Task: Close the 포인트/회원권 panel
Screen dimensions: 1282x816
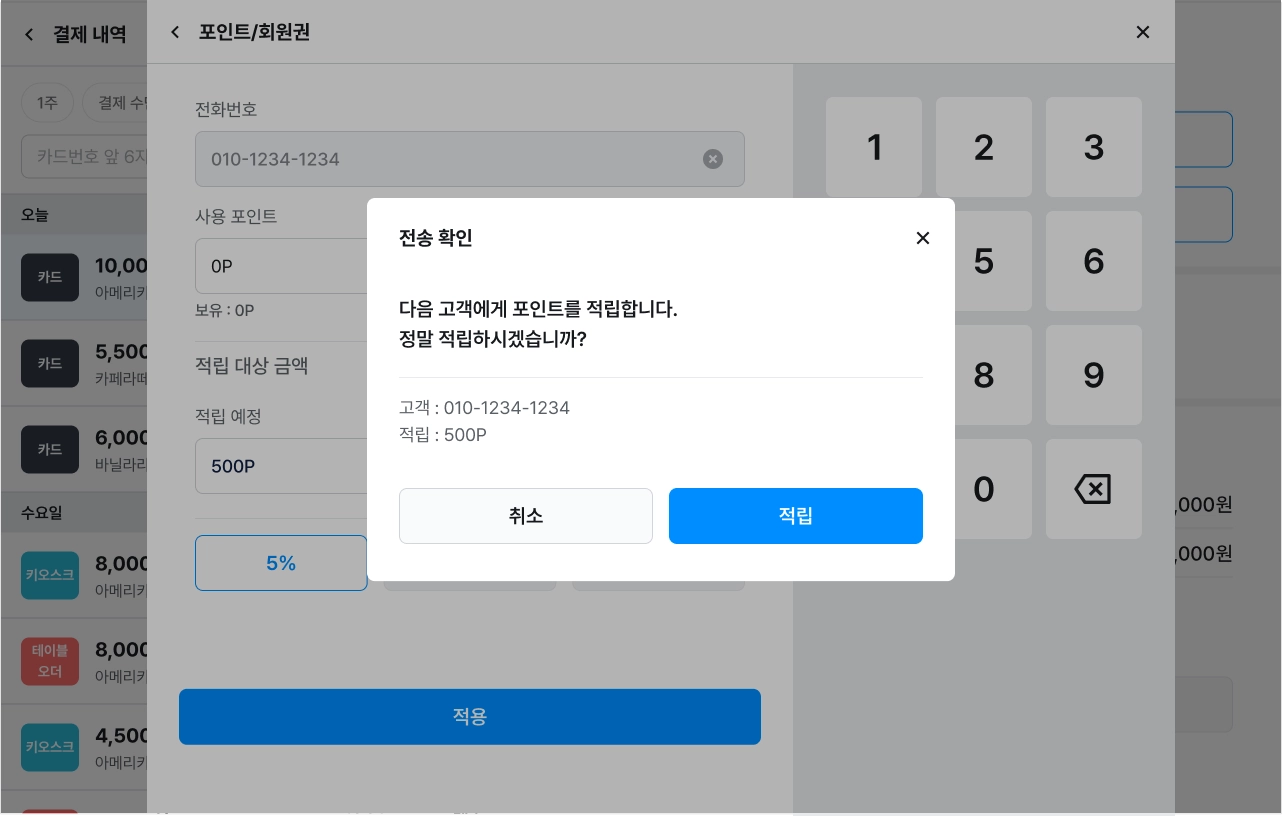Action: [x=1143, y=32]
